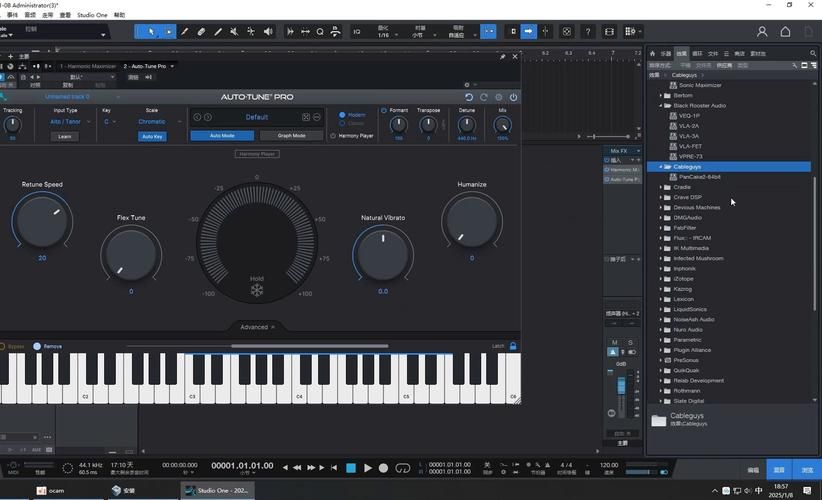Click the Flex Tune knob
This screenshot has width=822, height=500.
pos(131,254)
